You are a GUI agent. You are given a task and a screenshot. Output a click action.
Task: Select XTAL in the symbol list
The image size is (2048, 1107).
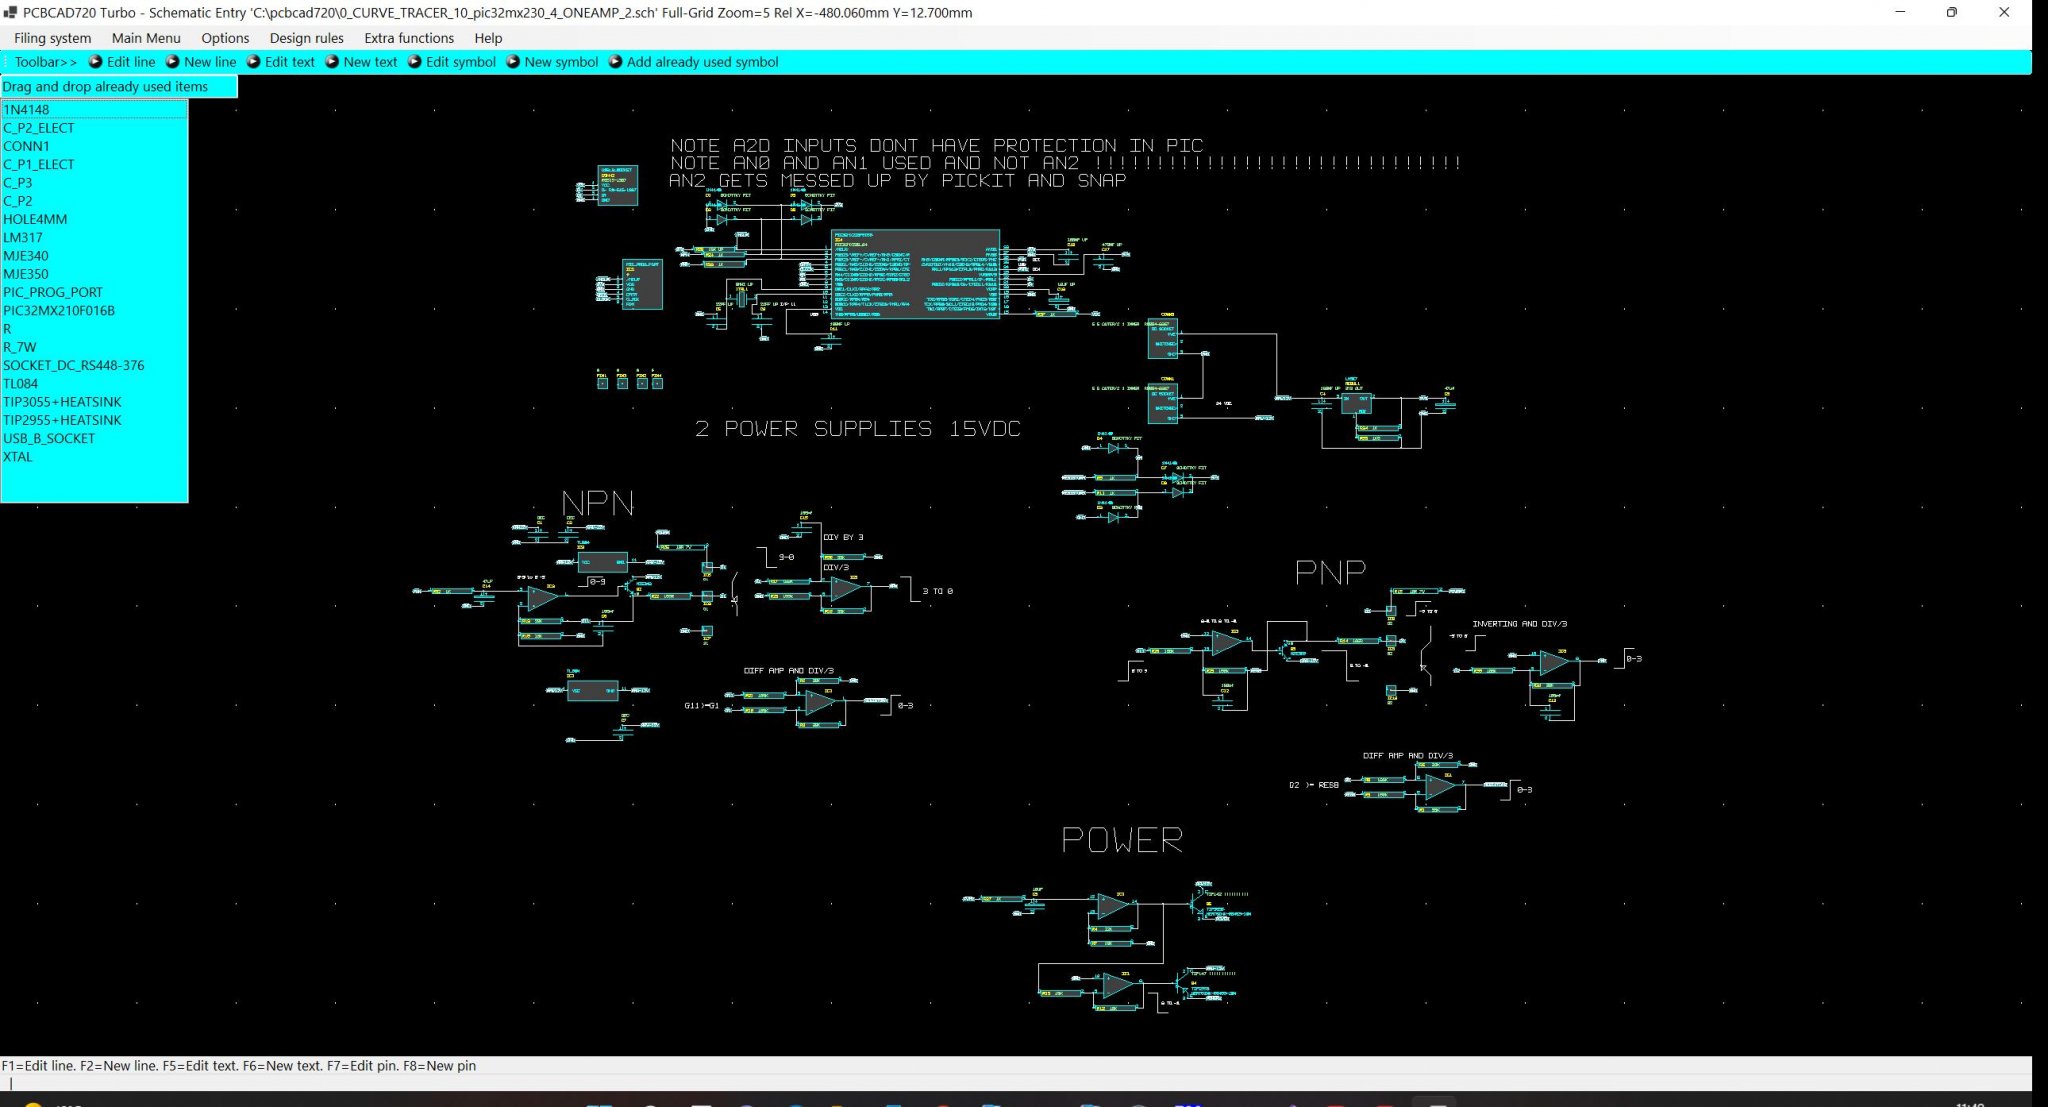[x=94, y=457]
